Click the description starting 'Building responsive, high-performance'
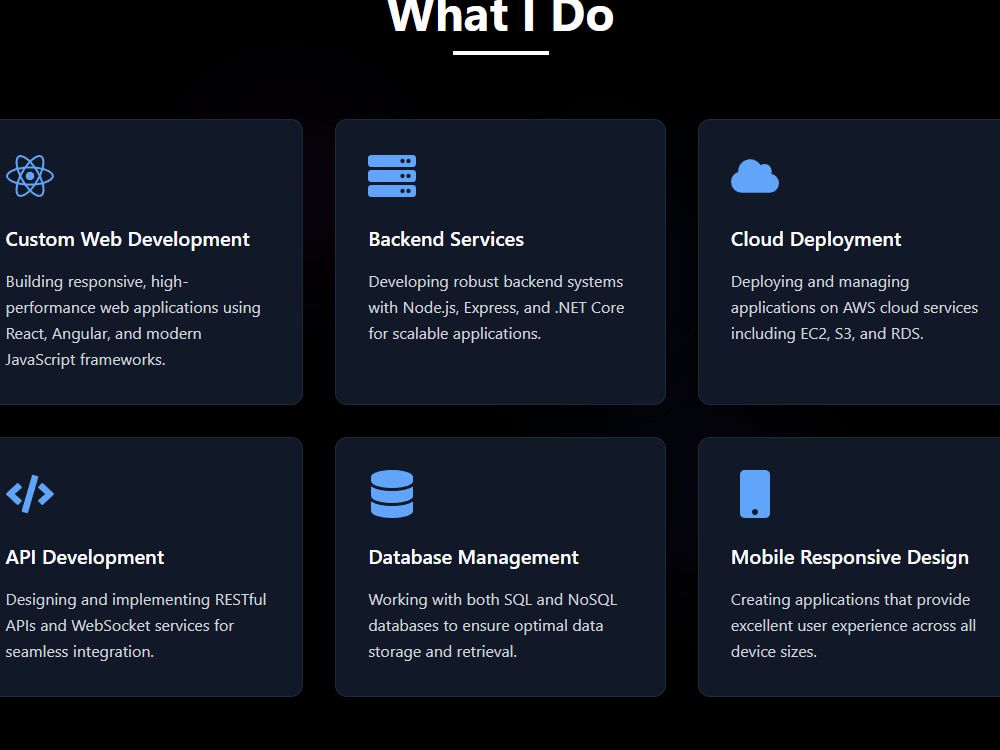Image resolution: width=1000 pixels, height=750 pixels. [x=133, y=321]
